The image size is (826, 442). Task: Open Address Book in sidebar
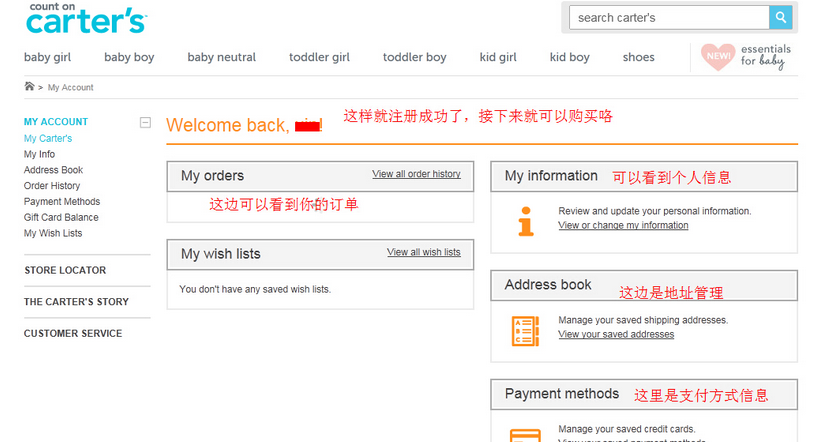coord(53,170)
